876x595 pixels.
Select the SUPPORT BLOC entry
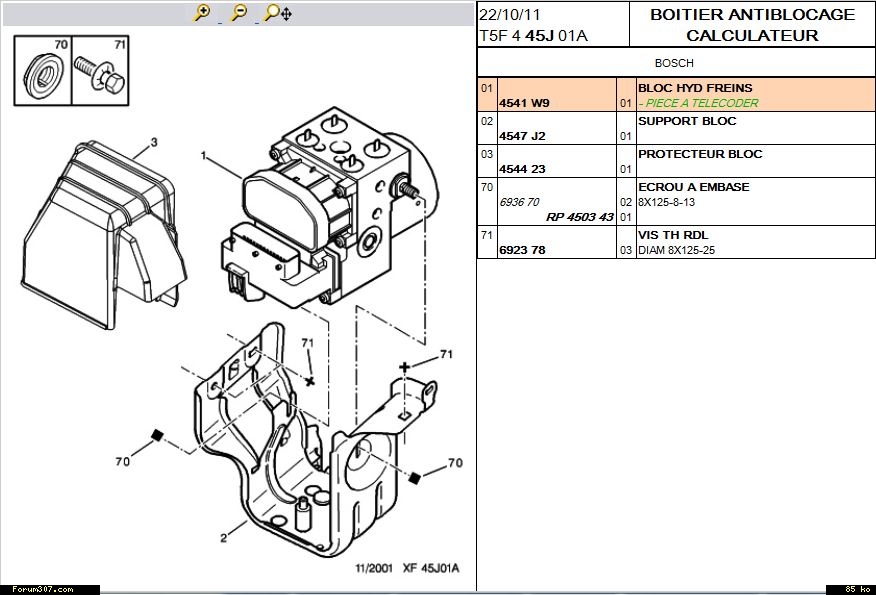(686, 121)
